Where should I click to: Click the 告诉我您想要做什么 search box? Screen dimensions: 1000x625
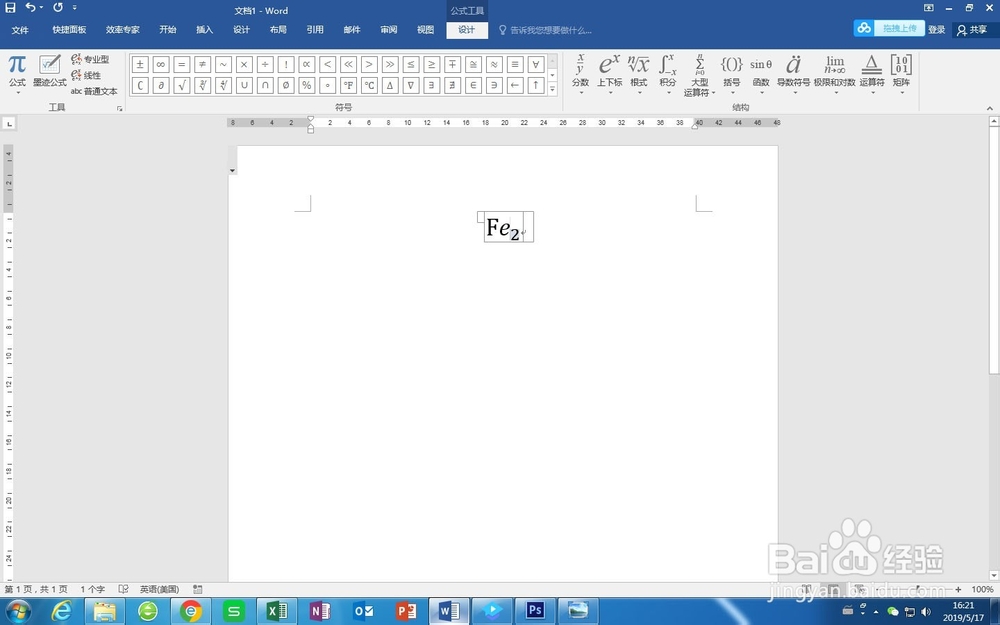(x=546, y=30)
